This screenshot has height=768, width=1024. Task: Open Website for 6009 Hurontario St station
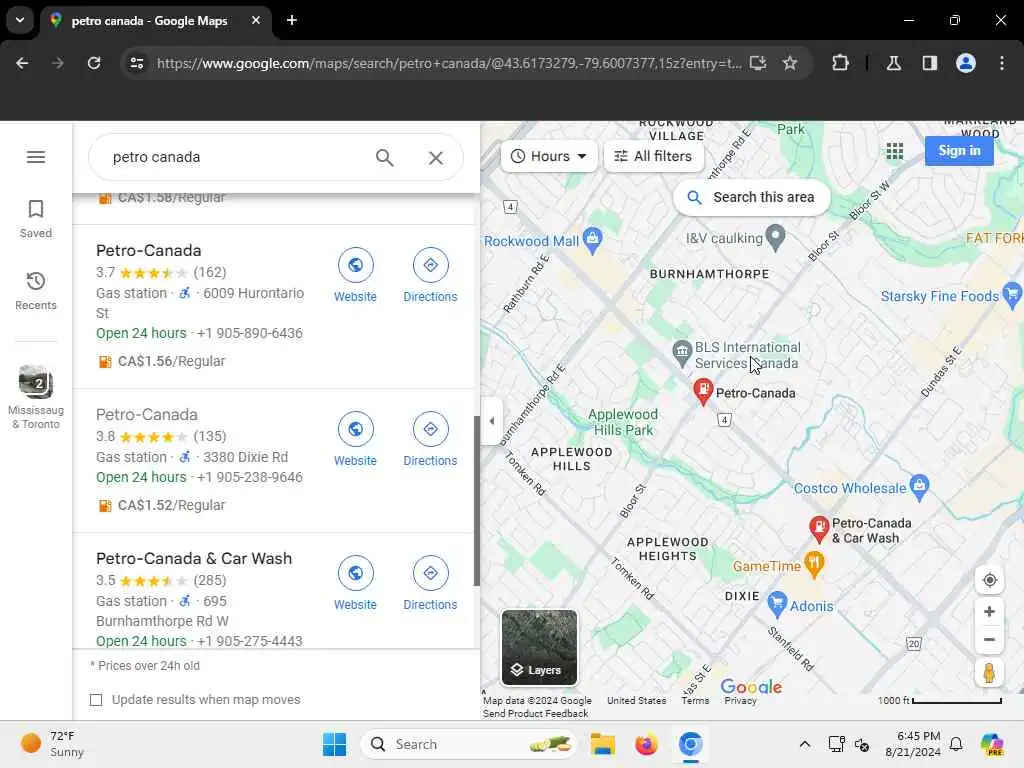355,275
